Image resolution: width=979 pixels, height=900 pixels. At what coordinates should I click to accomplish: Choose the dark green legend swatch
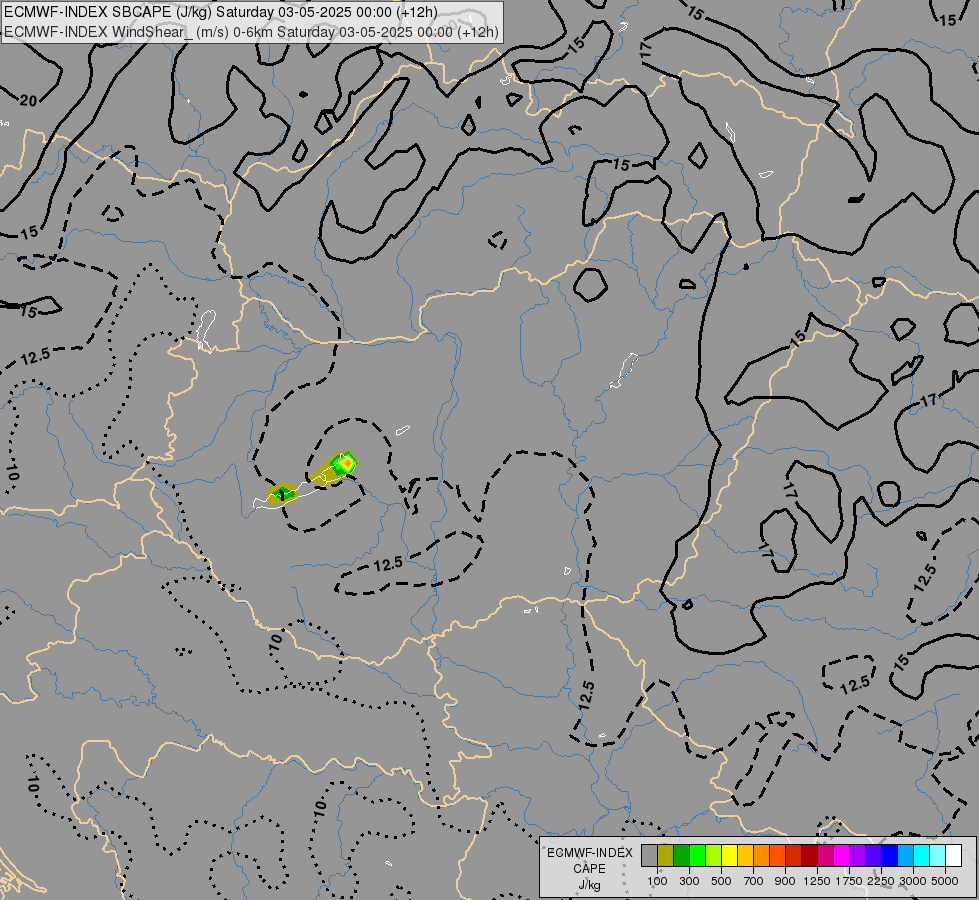[682, 855]
